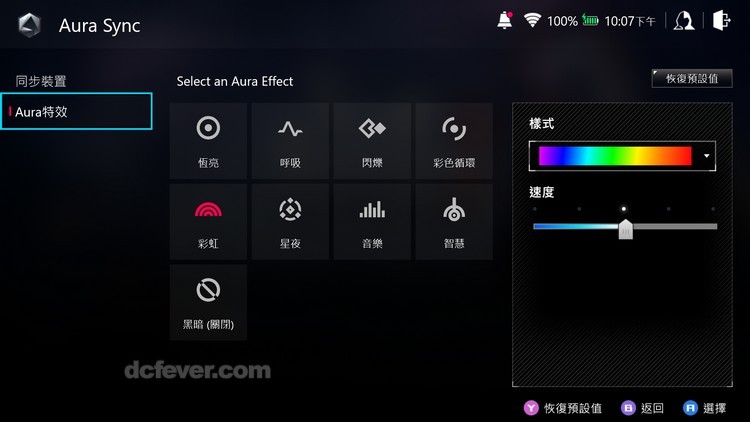Choose the 星夜 starry night effect
Viewport: 750px width, 422px height.
click(x=290, y=222)
